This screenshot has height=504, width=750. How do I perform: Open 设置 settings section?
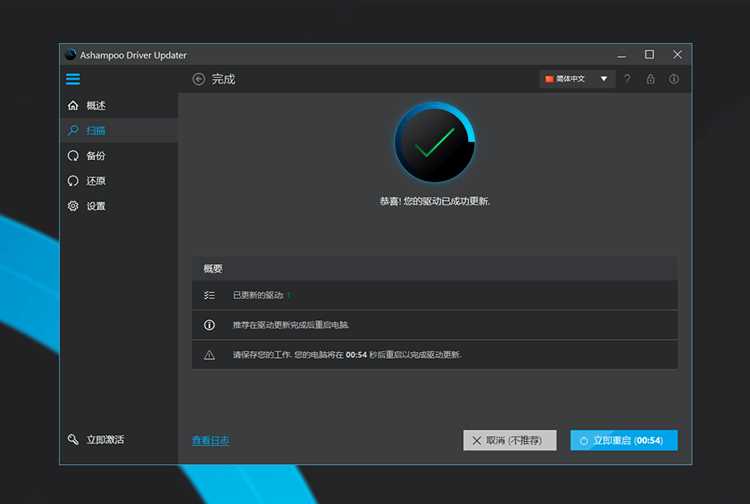(119, 206)
